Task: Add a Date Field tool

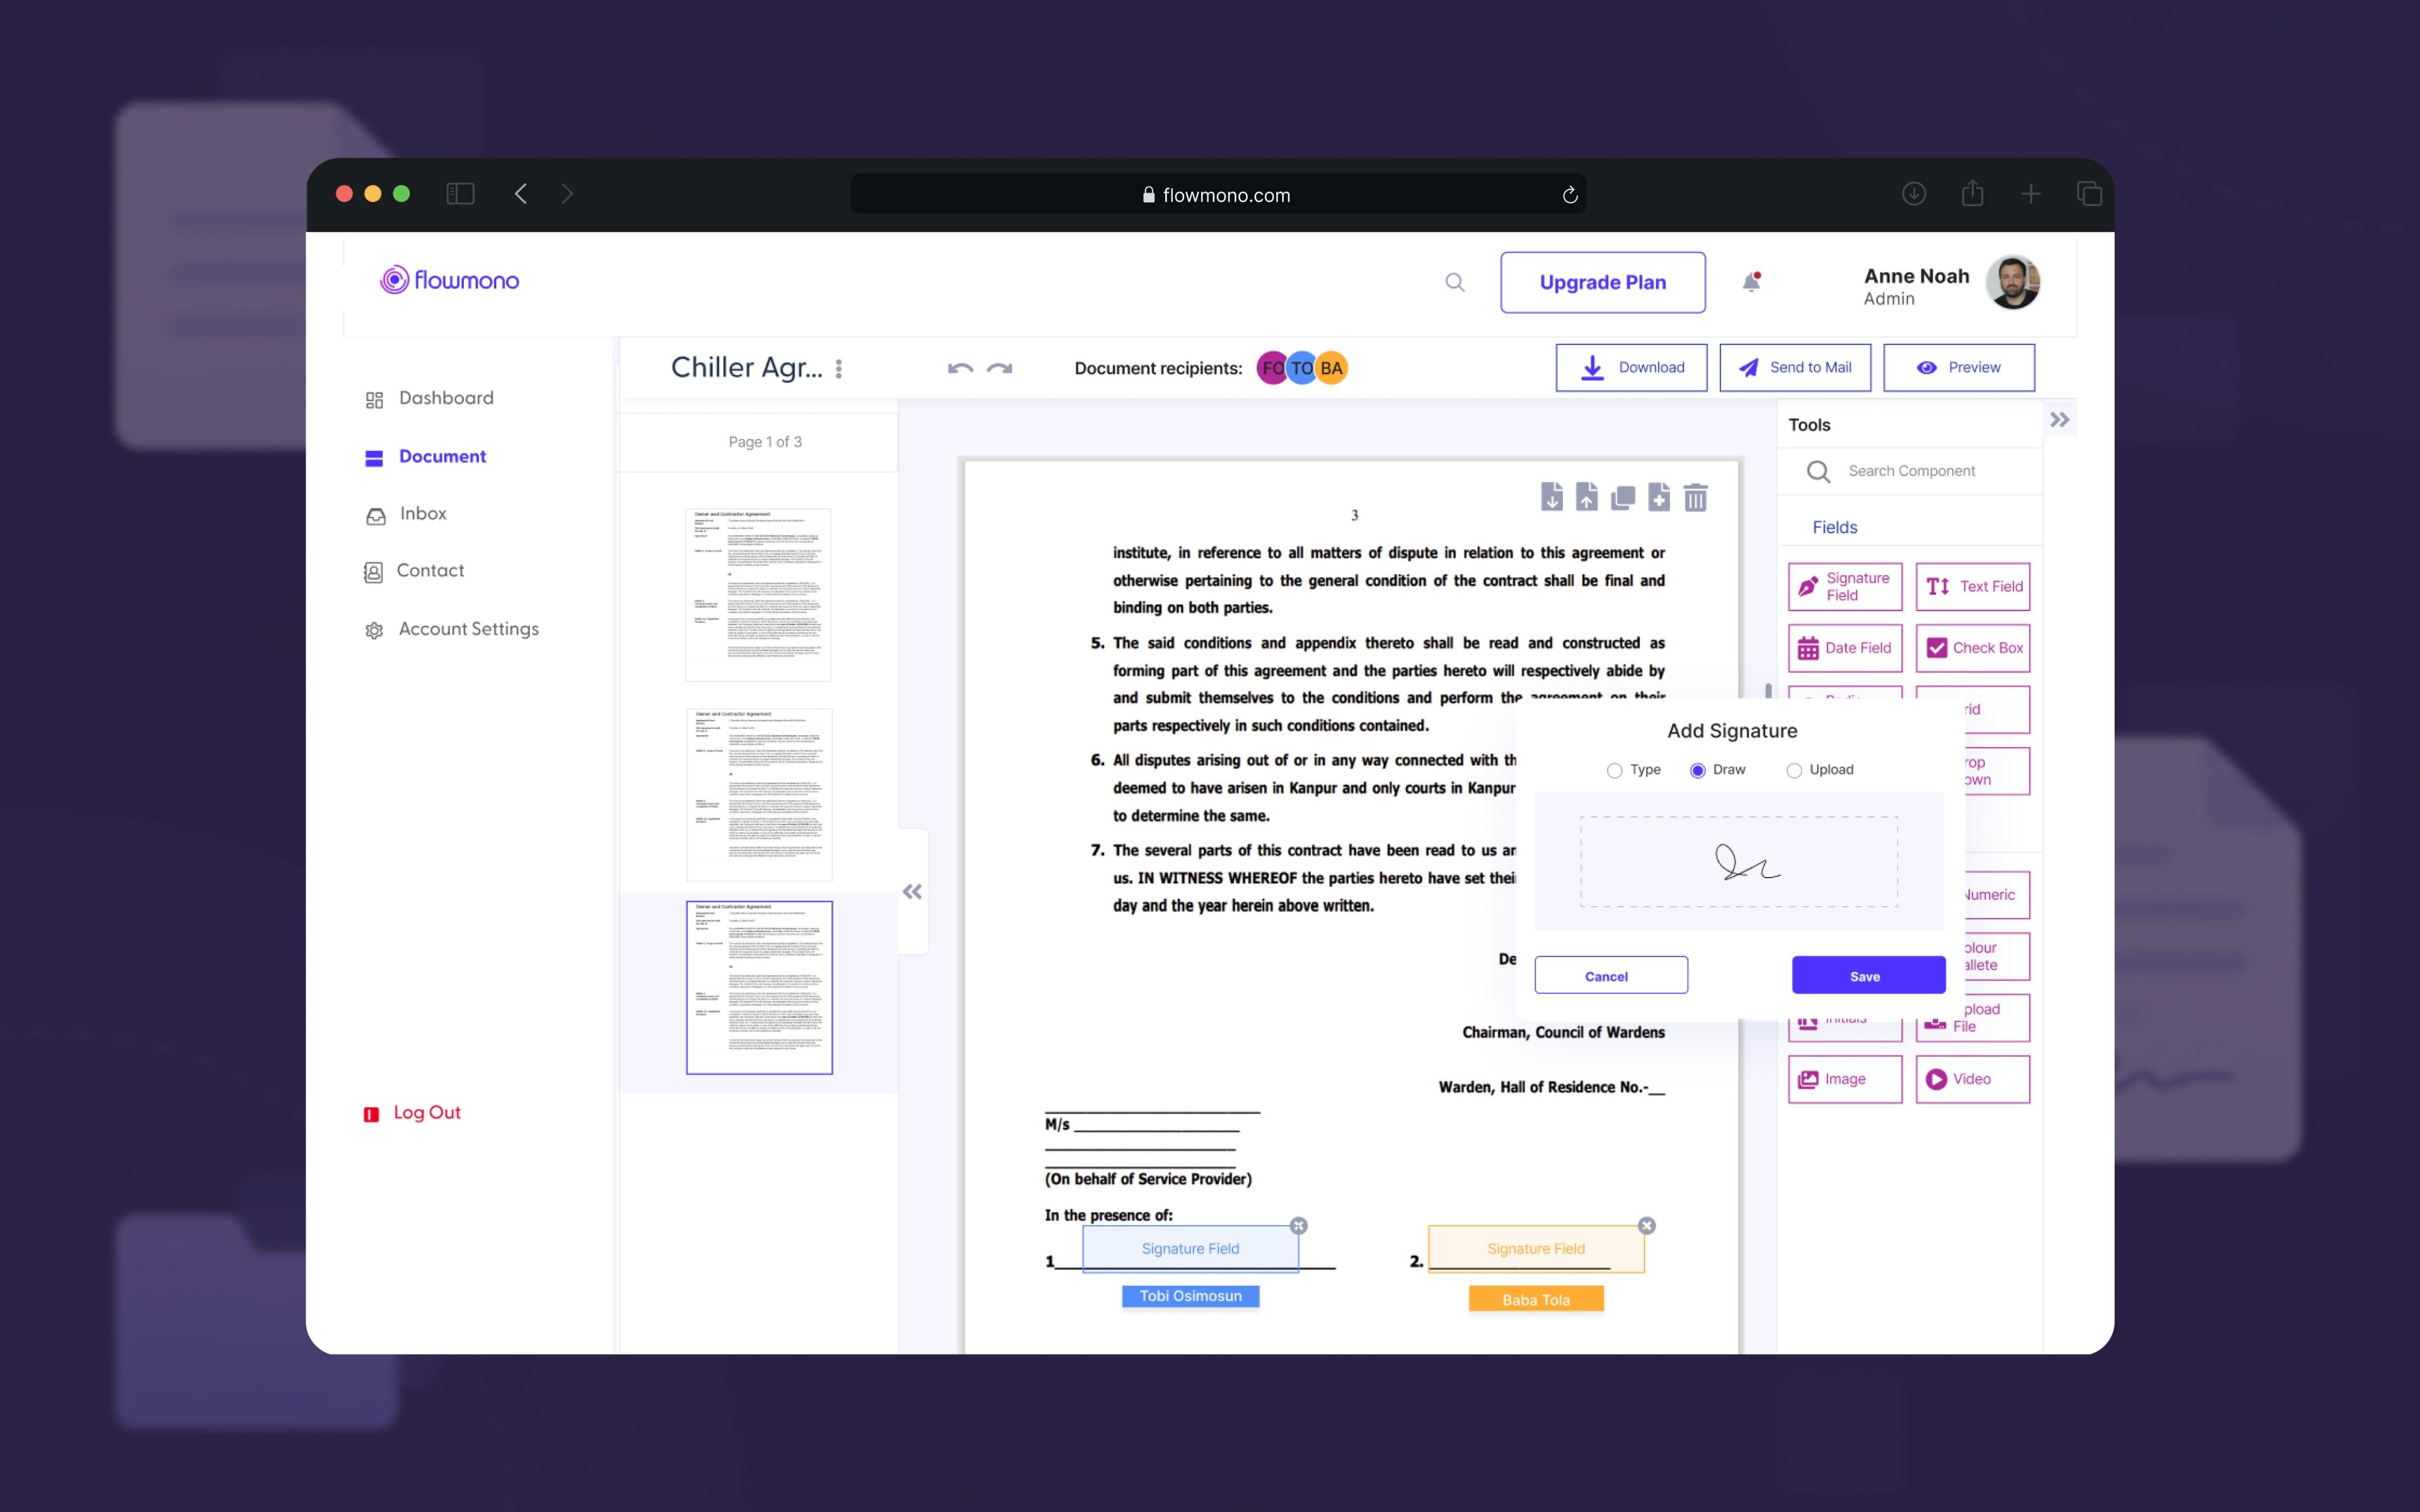Action: point(1845,648)
